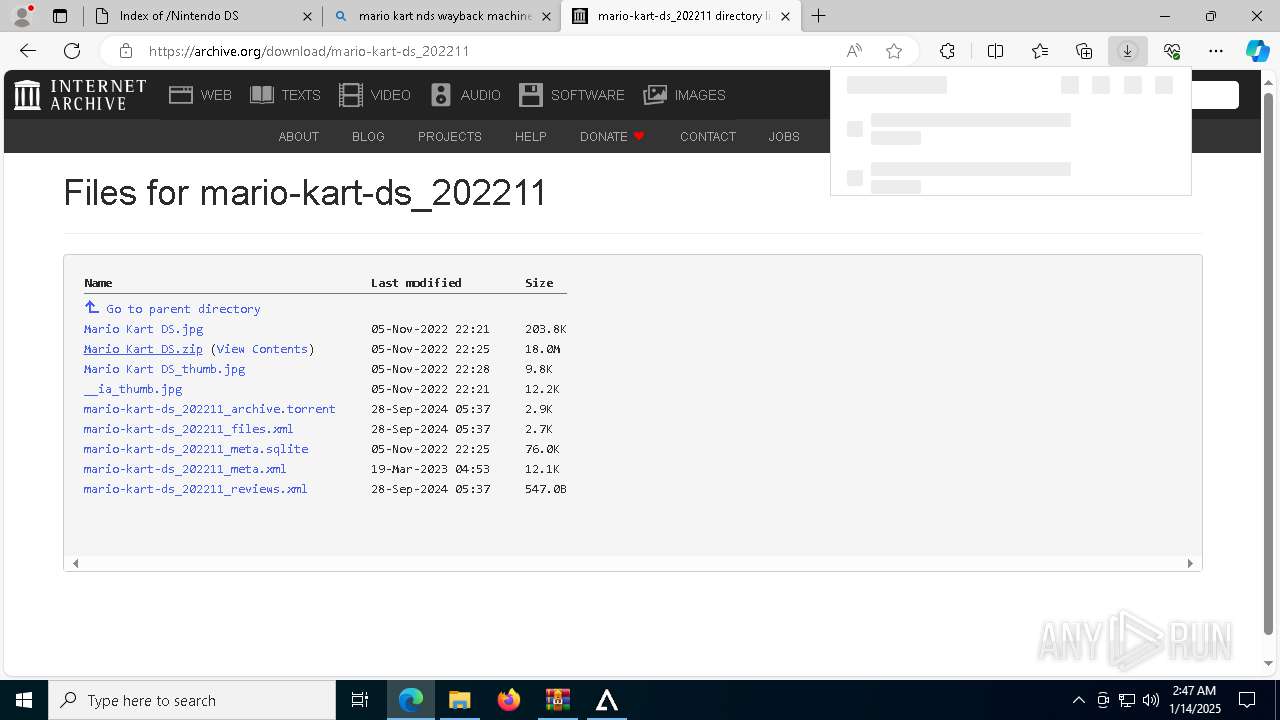Open __ia_thumb.jpg file
The height and width of the screenshot is (720, 1280).
pos(133,389)
